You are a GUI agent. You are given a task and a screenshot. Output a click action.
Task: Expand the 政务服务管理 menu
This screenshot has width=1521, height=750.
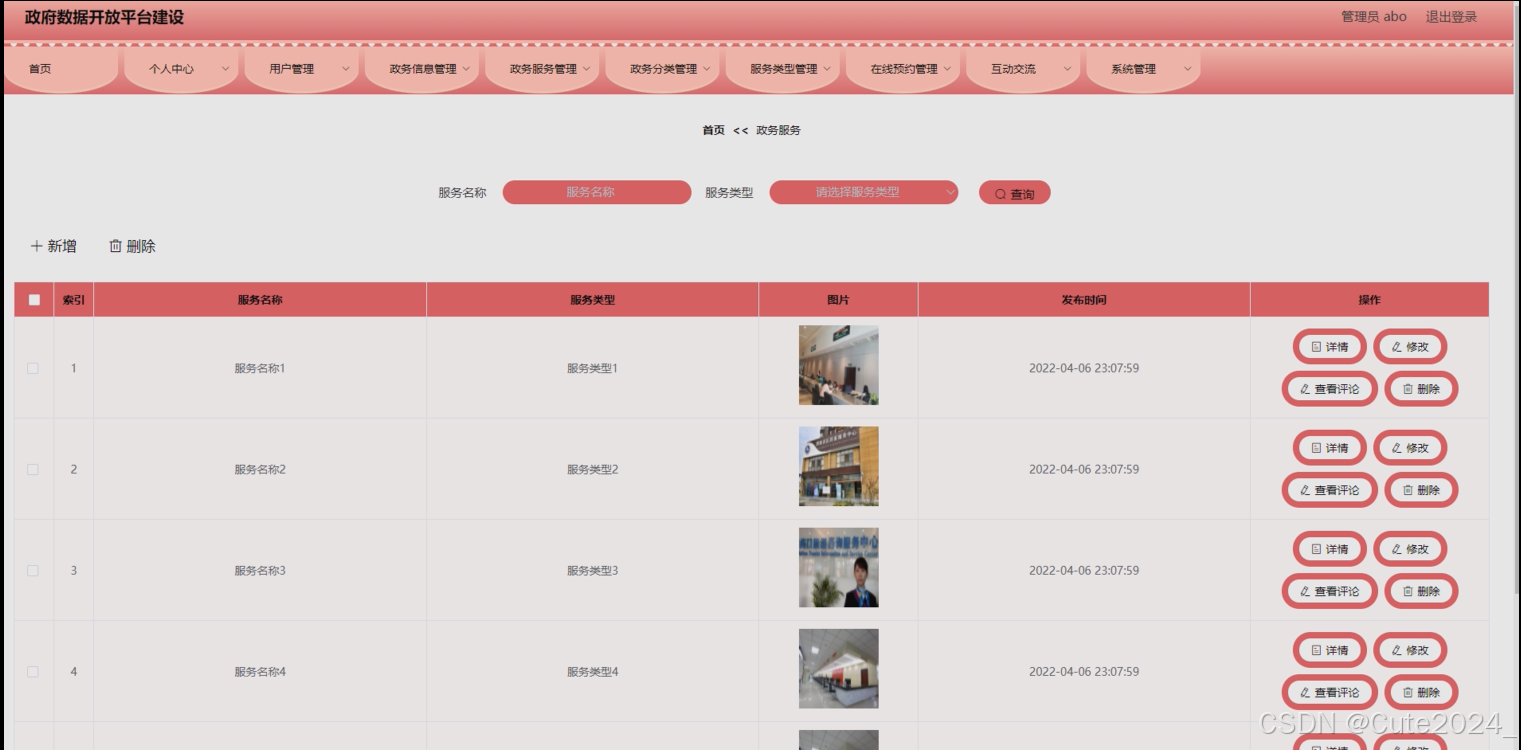point(542,69)
